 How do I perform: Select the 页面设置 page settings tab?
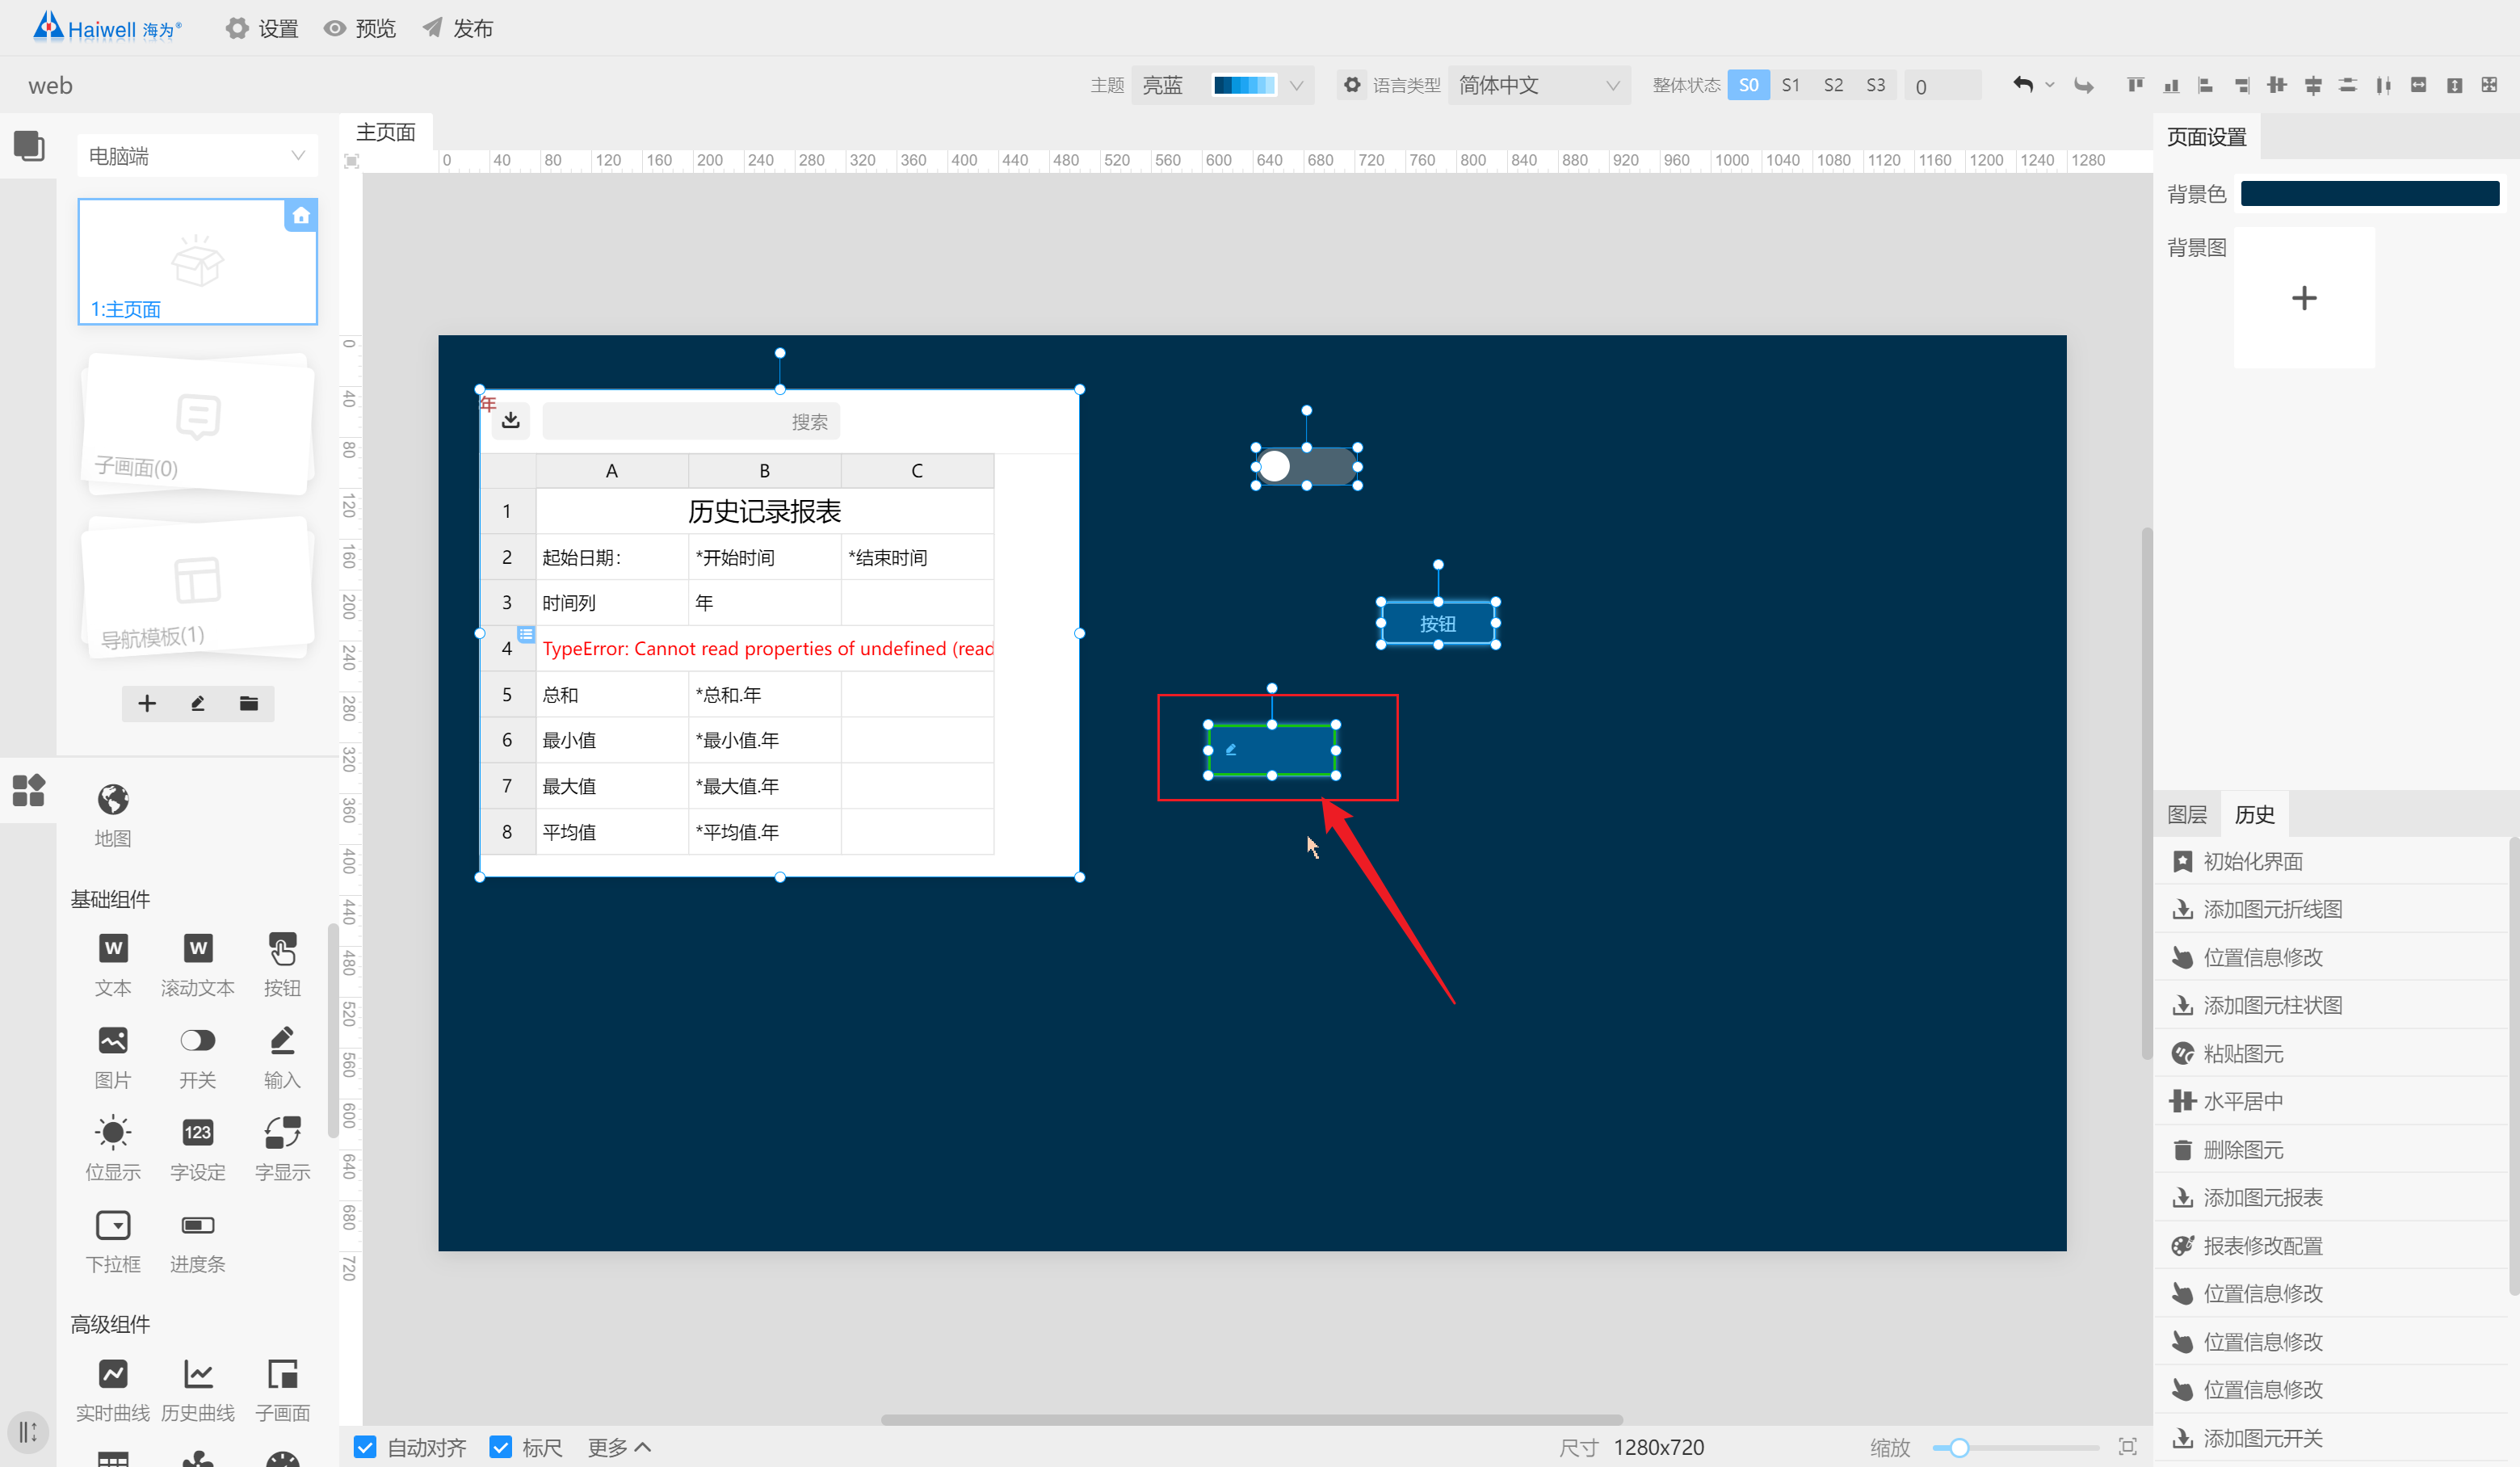[x=2207, y=137]
